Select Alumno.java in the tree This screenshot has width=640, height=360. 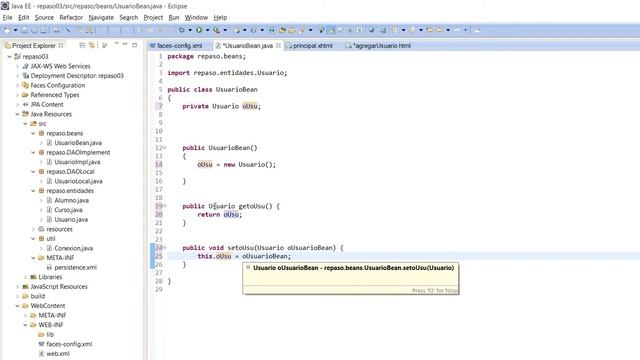pos(71,200)
